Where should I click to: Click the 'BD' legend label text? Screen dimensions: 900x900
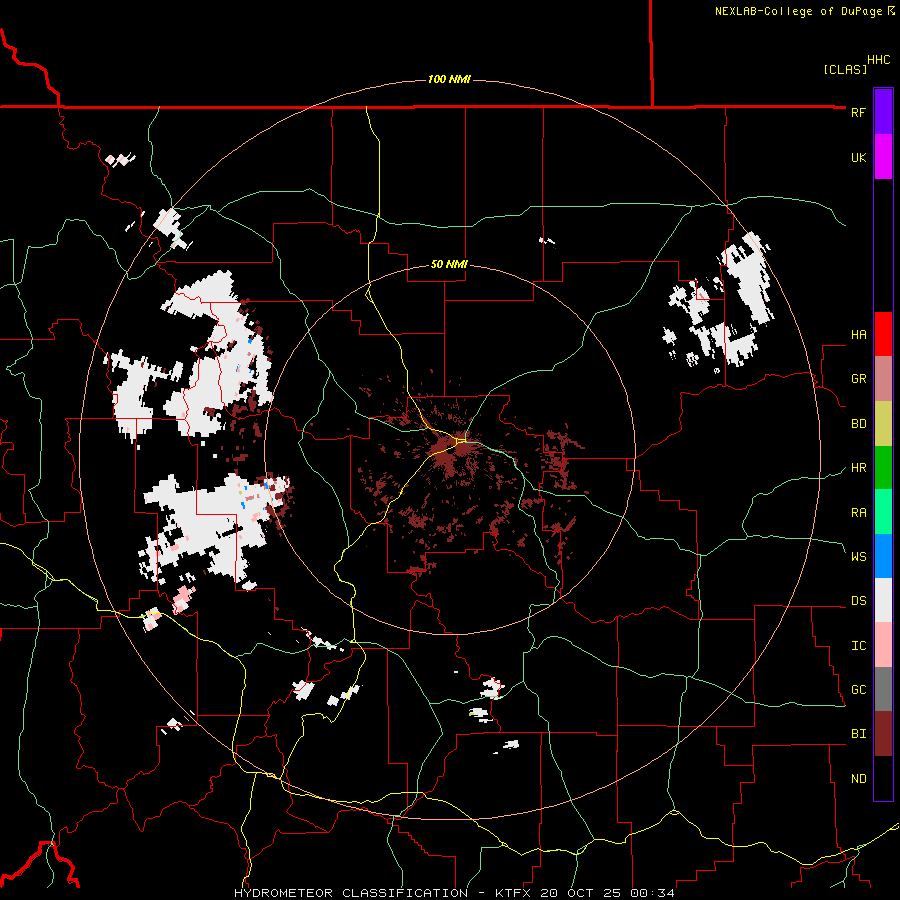click(858, 424)
